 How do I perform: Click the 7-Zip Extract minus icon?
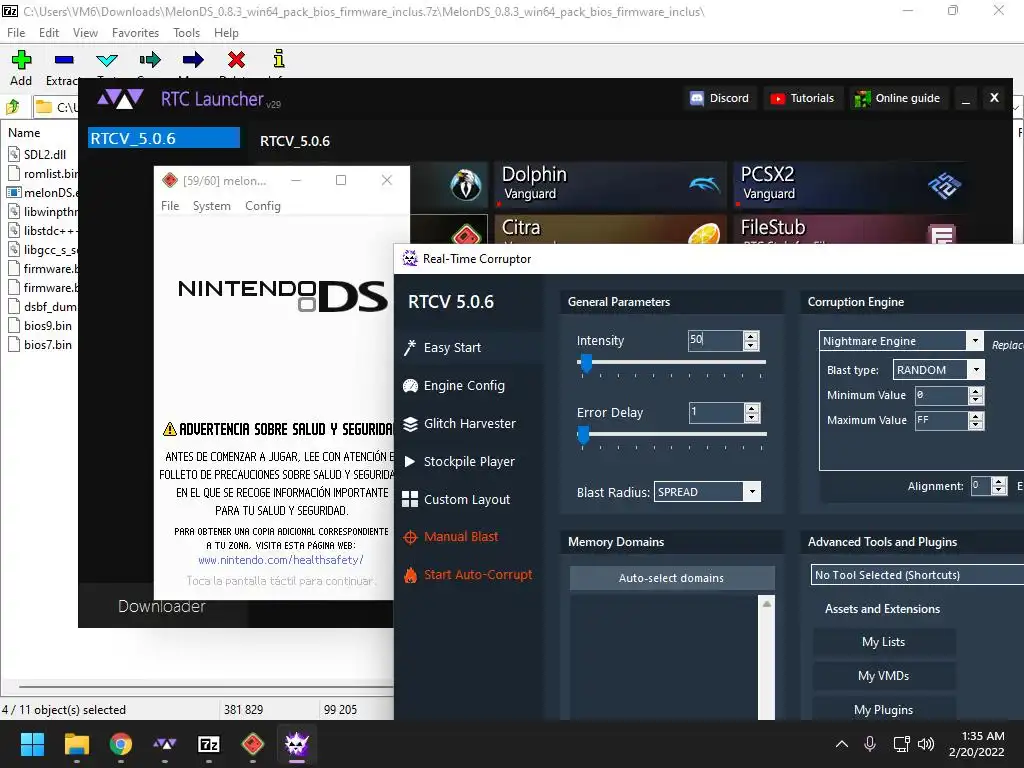[x=64, y=60]
